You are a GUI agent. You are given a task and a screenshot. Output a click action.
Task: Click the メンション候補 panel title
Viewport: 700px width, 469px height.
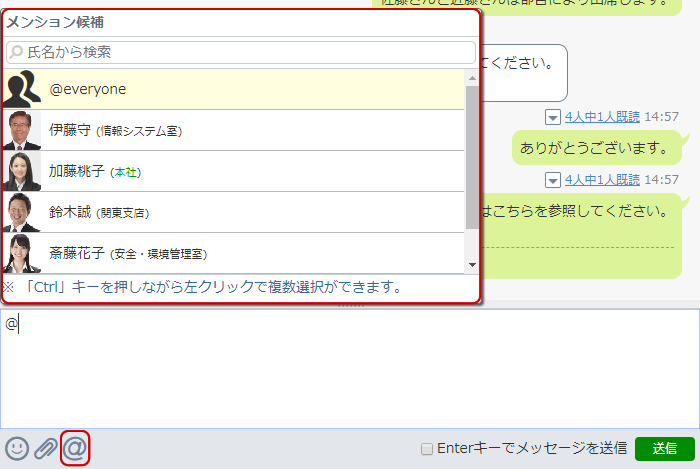(x=55, y=22)
